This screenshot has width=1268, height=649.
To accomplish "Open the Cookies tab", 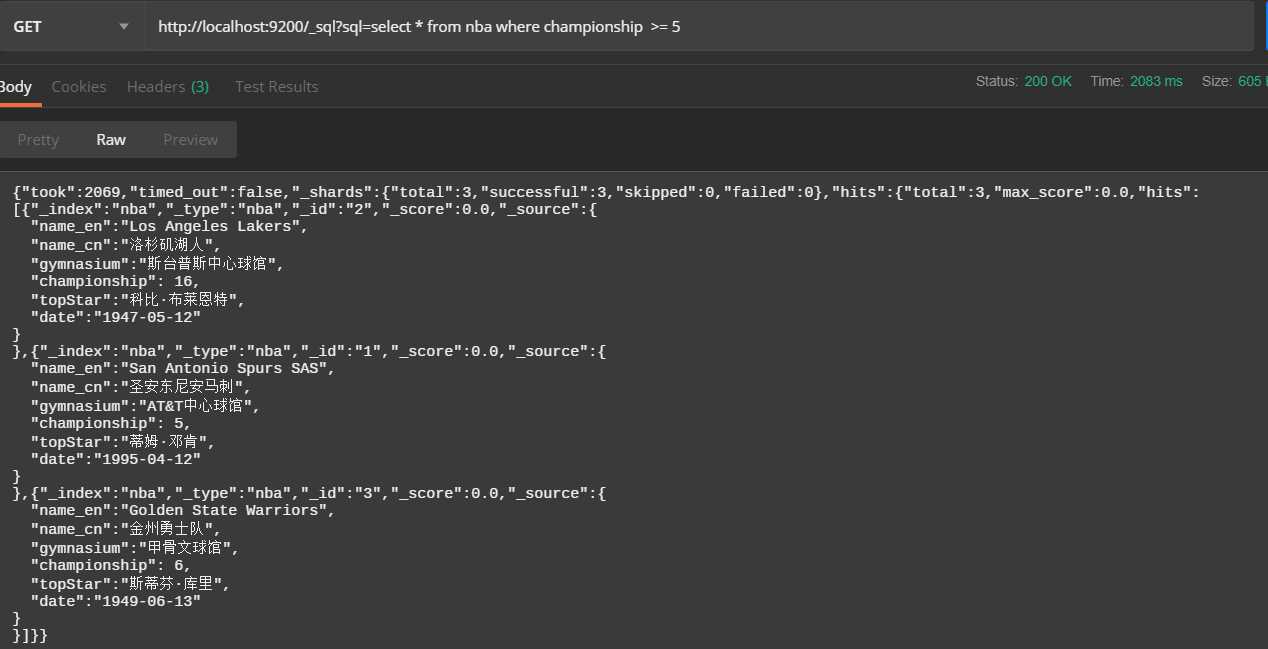I will point(79,87).
